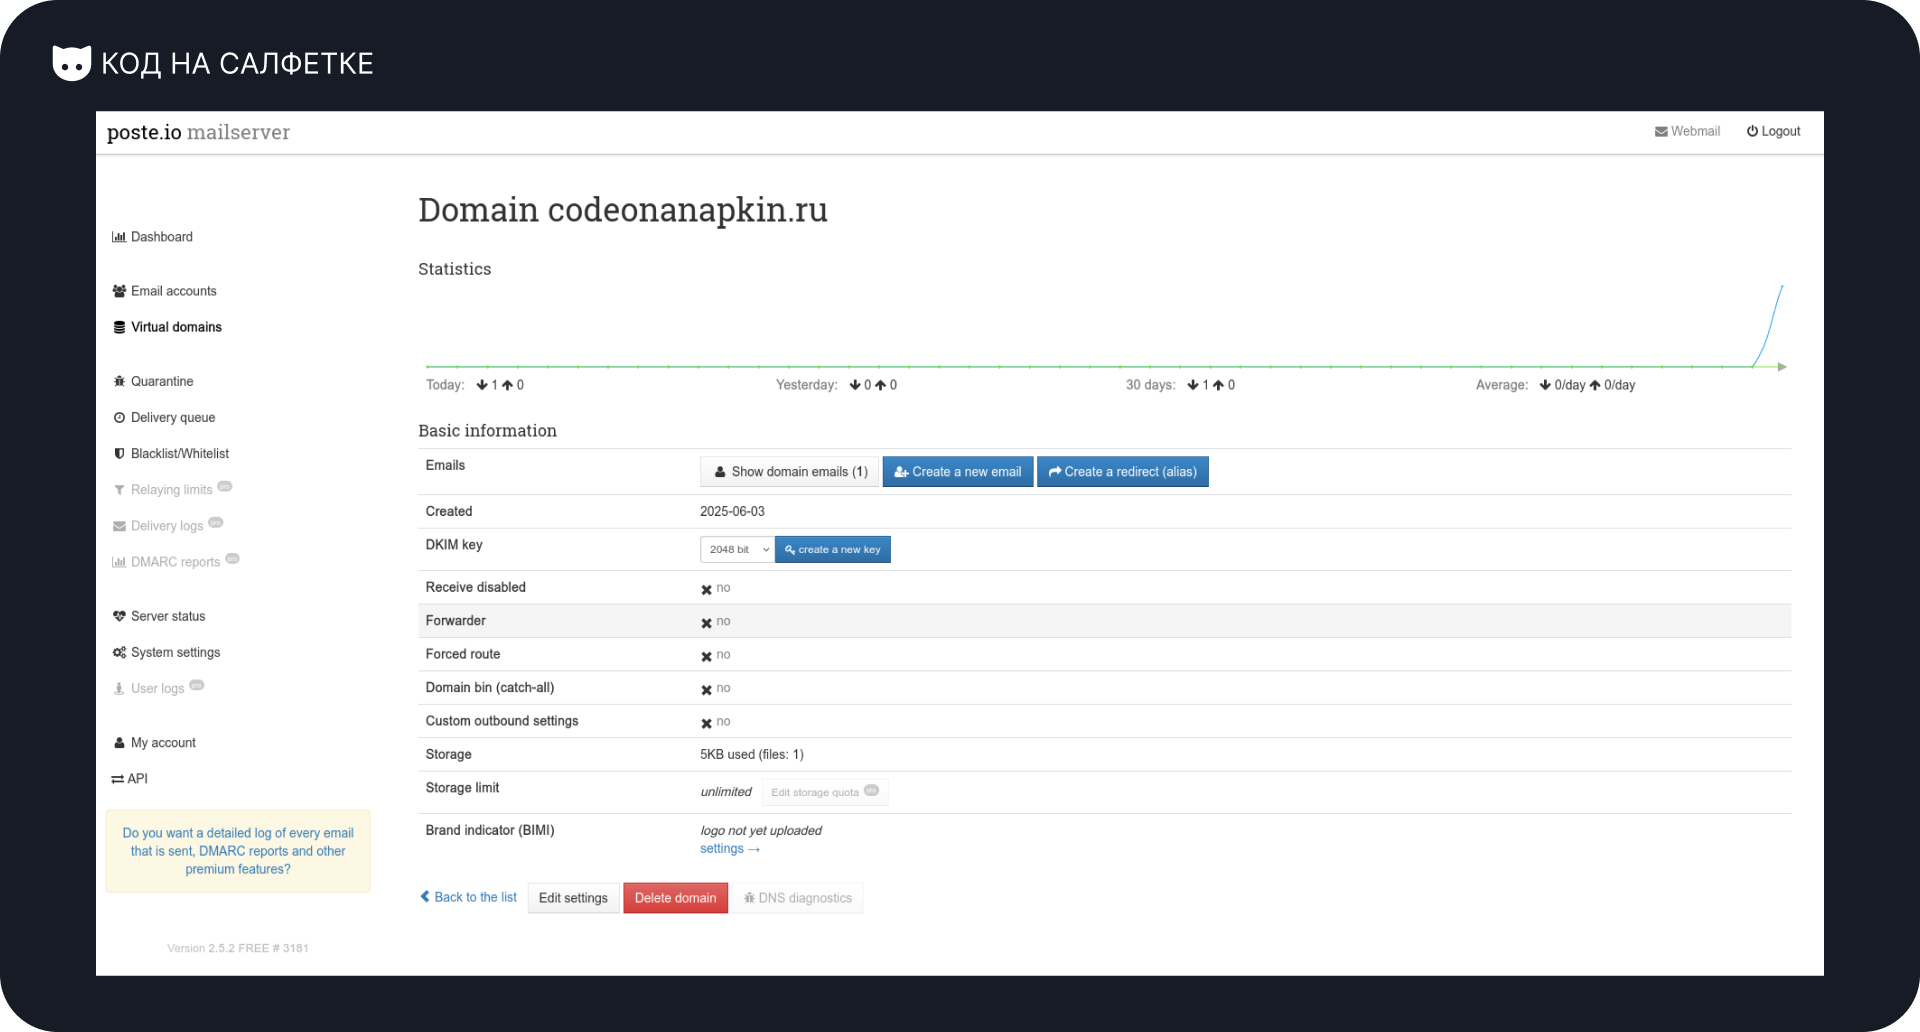
Task: Open My account page
Action: pos(154,742)
